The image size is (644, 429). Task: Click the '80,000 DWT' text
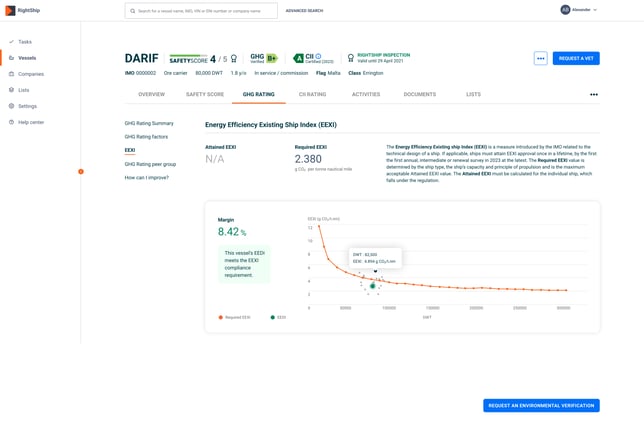209,73
